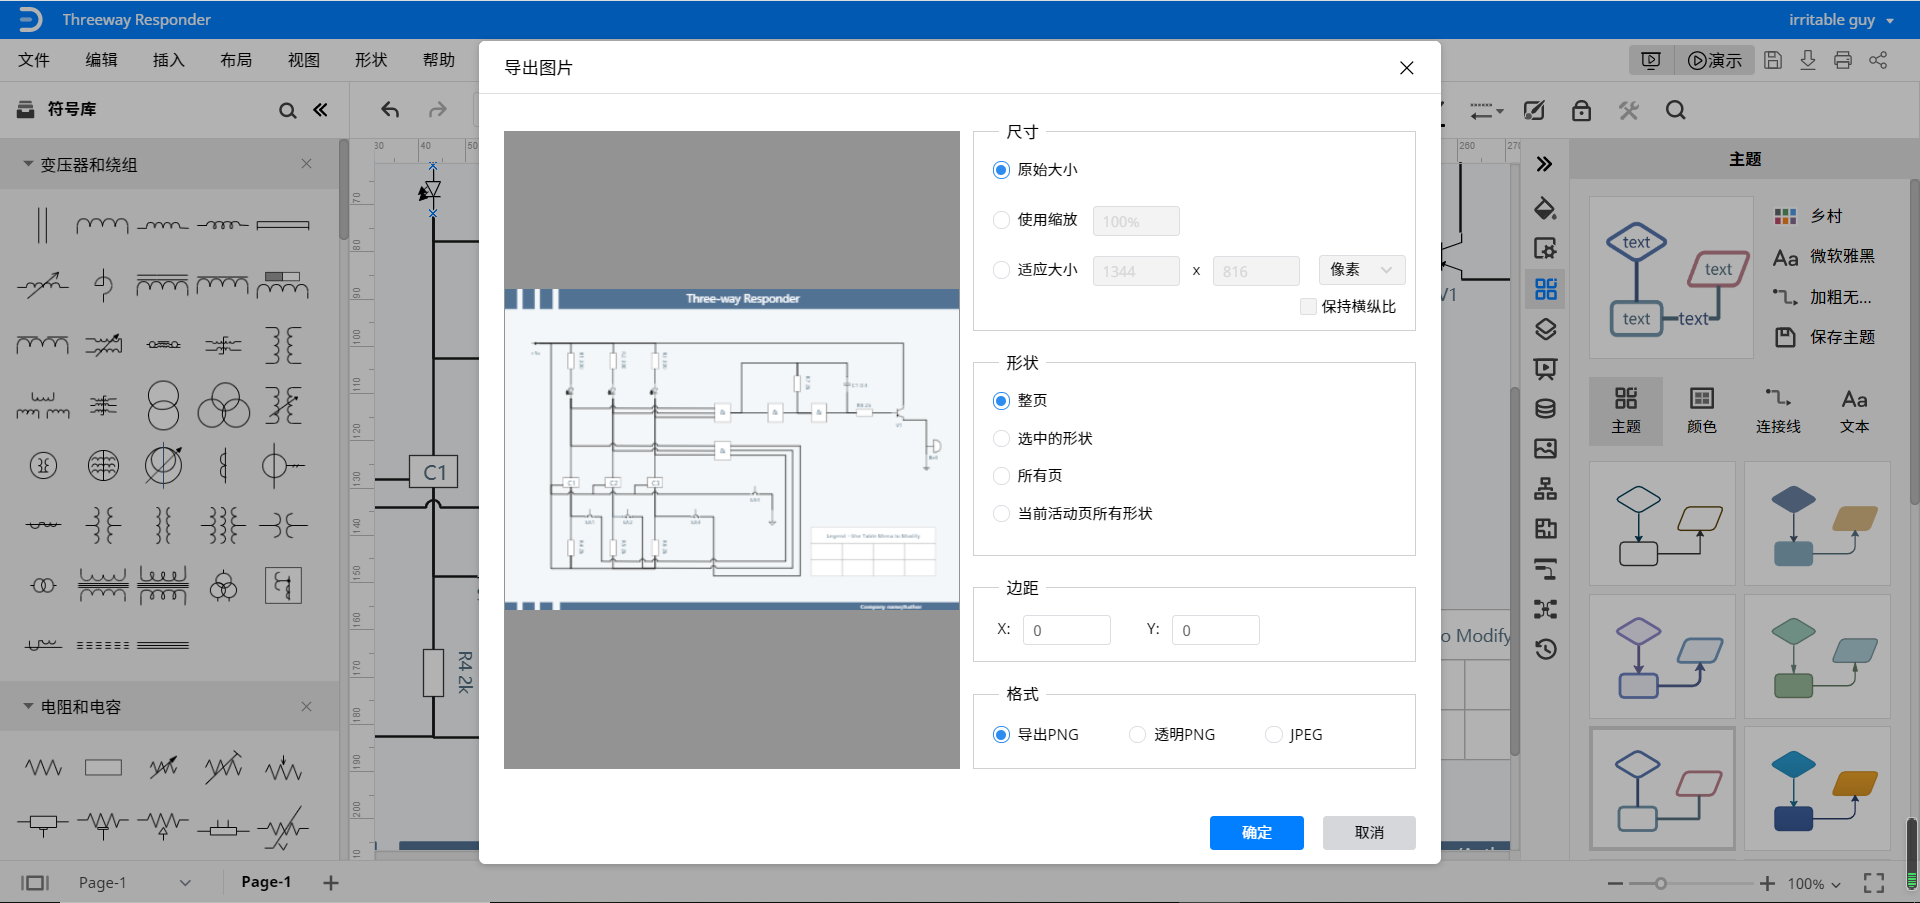Click the fullscreen icon in status bar
The width and height of the screenshot is (1920, 903).
click(x=1874, y=883)
